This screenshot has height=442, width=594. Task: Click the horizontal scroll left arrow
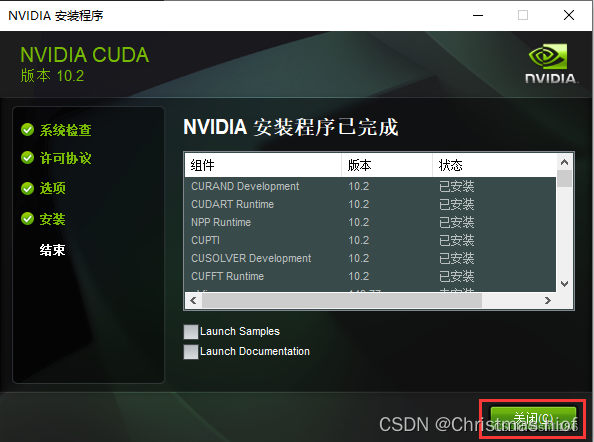pyautogui.click(x=193, y=301)
